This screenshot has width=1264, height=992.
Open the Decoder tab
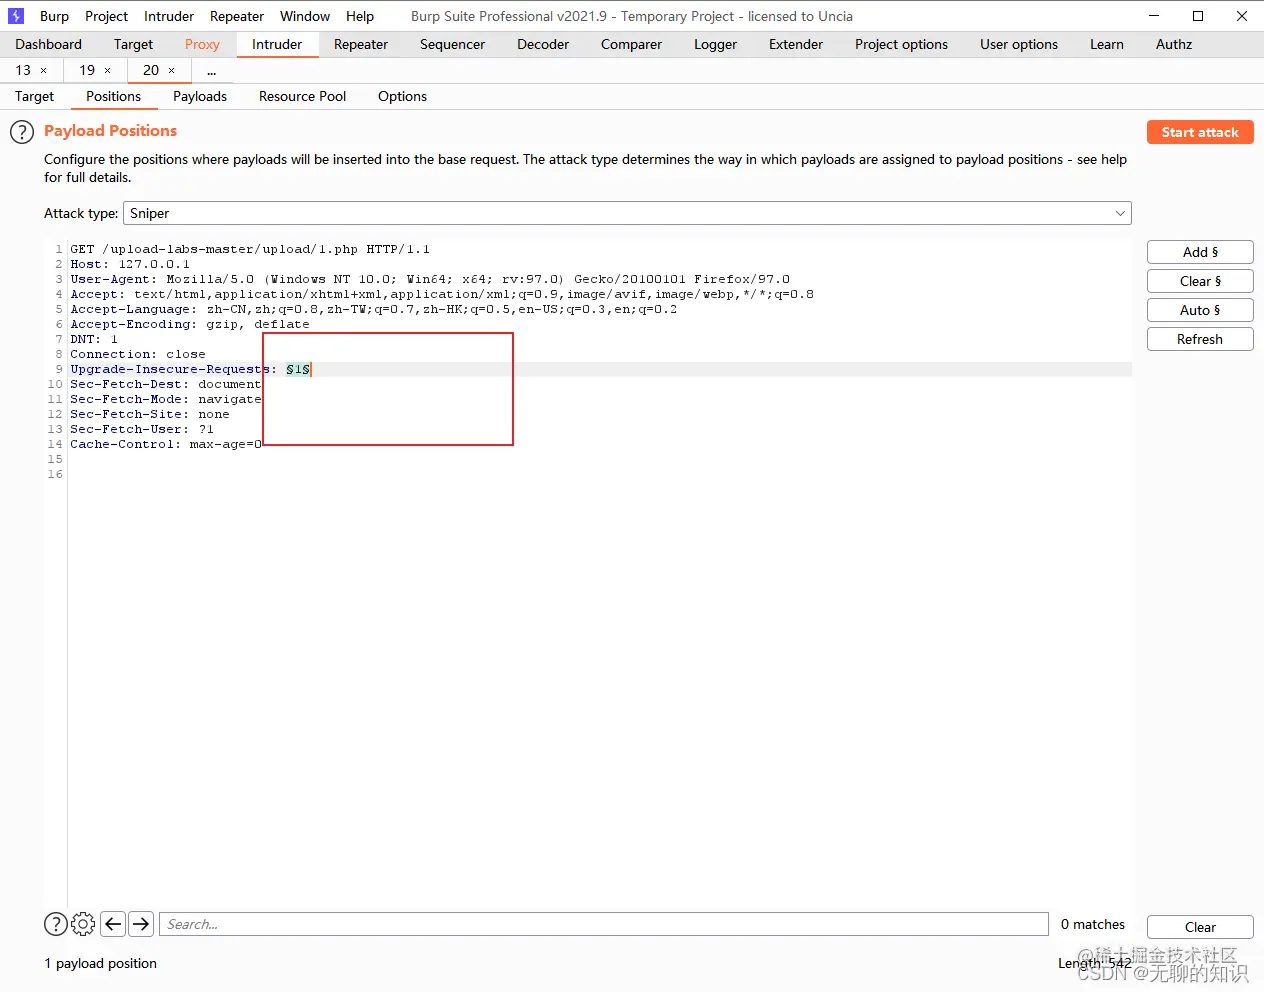click(x=543, y=44)
